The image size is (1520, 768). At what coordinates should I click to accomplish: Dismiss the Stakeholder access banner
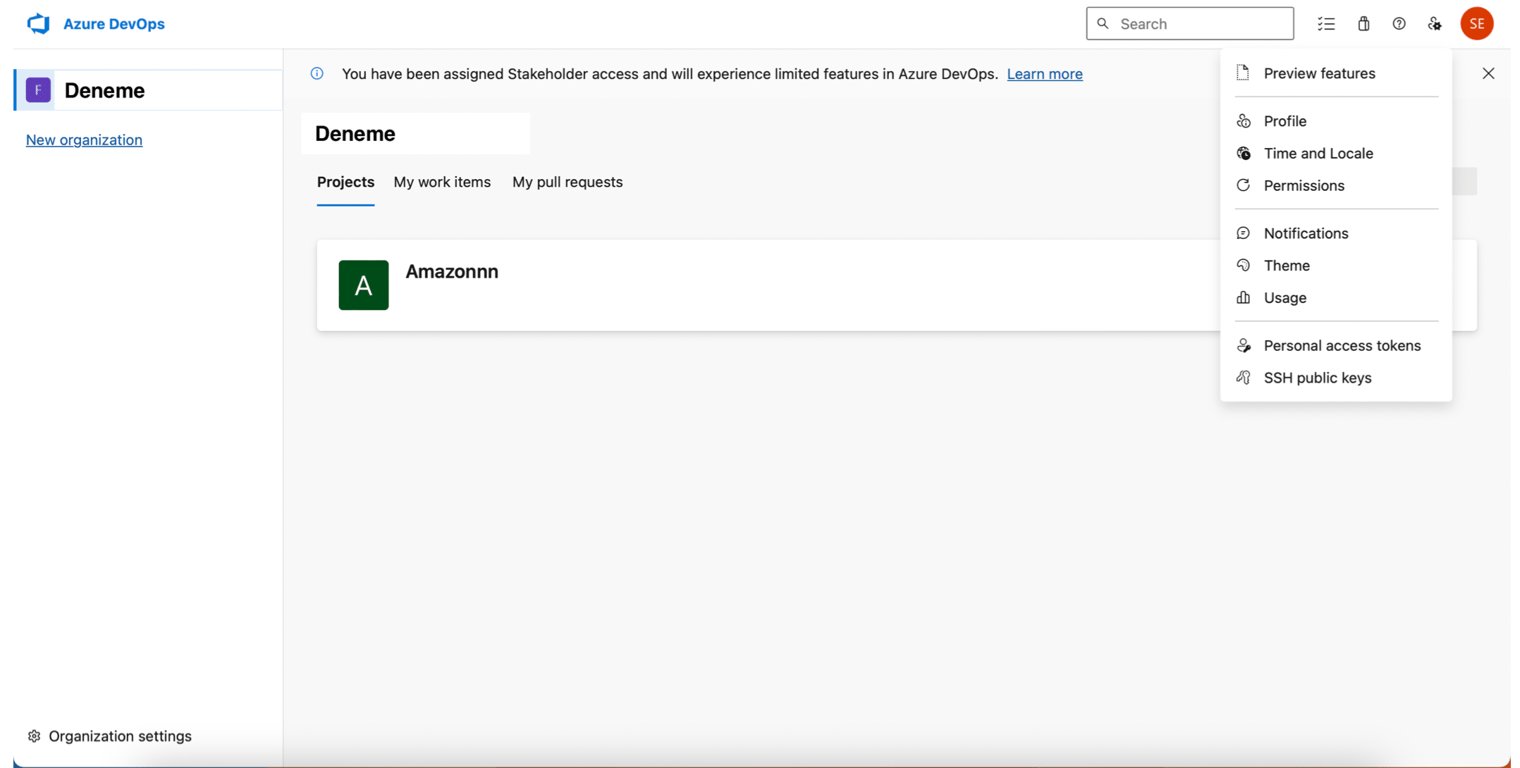pyautogui.click(x=1488, y=73)
